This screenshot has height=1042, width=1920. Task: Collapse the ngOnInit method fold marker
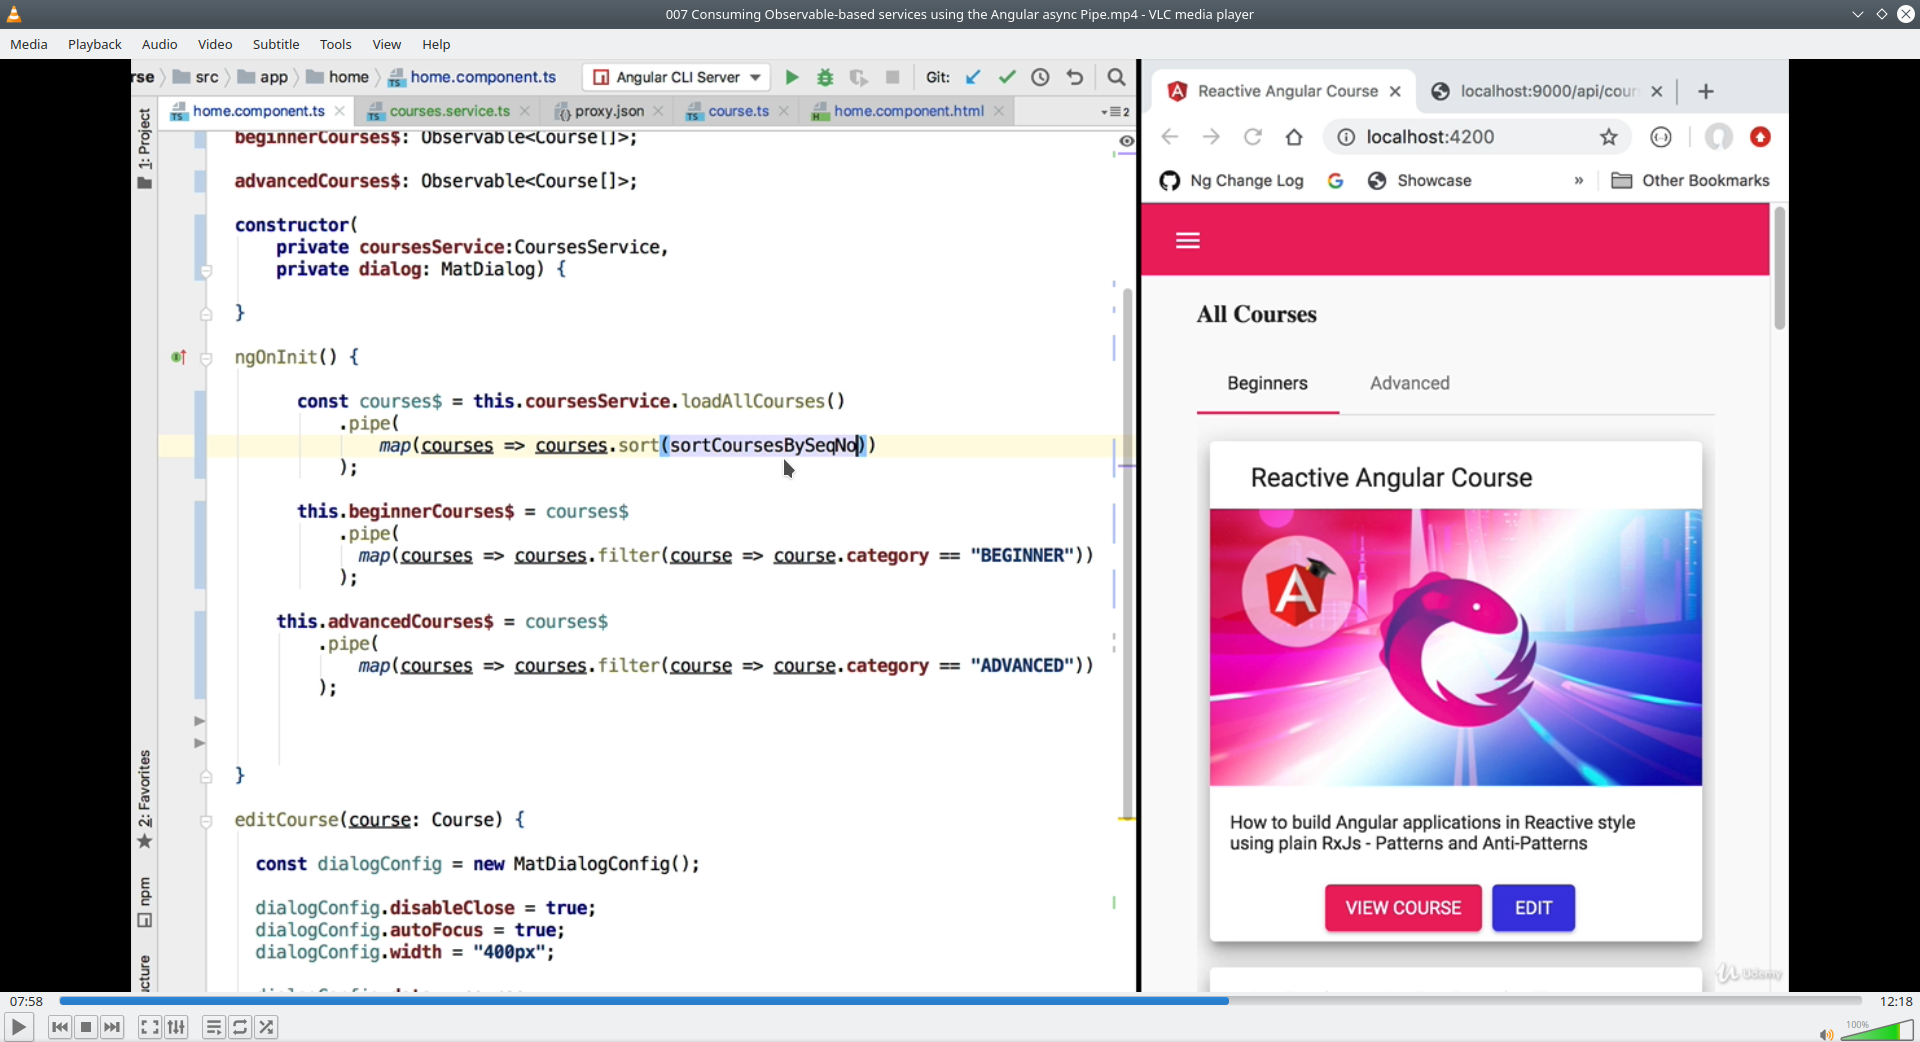(x=206, y=358)
